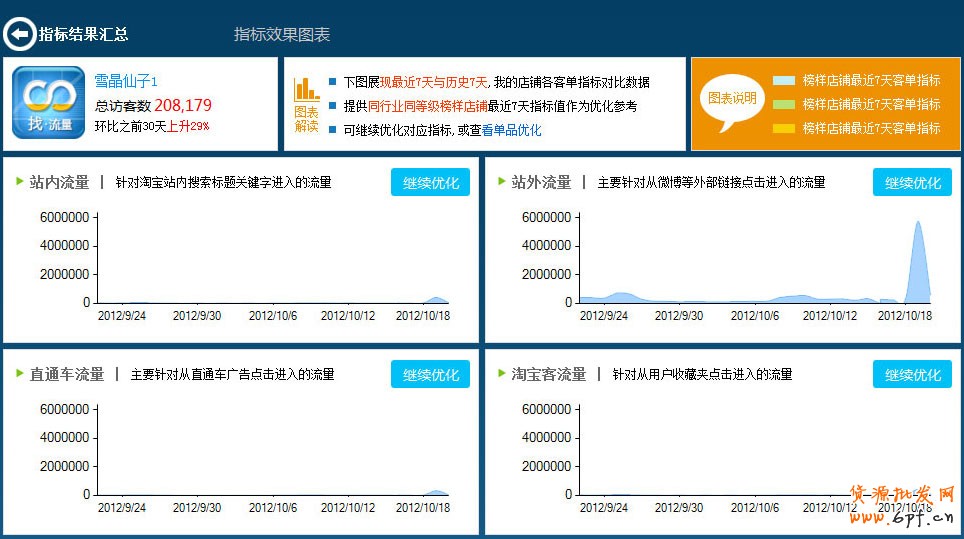Image resolution: width=964 pixels, height=539 pixels.
Task: Open the 指标效果图表 tab
Action: coord(281,34)
